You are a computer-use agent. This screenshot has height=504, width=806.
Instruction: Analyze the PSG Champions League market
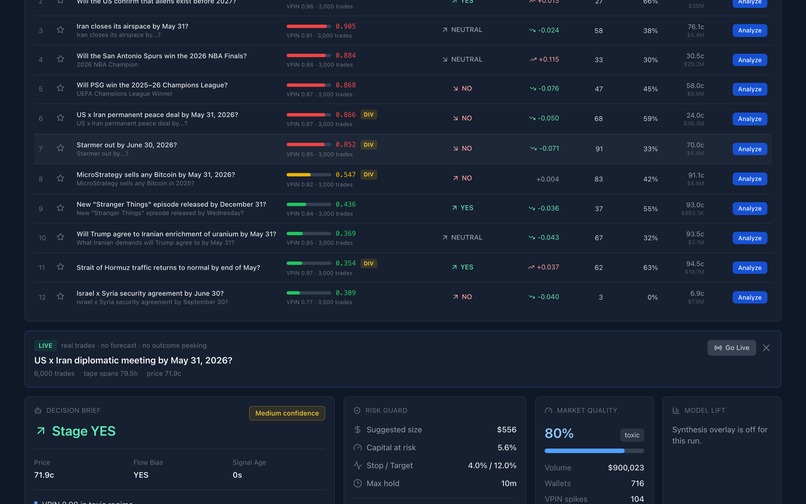click(x=749, y=89)
